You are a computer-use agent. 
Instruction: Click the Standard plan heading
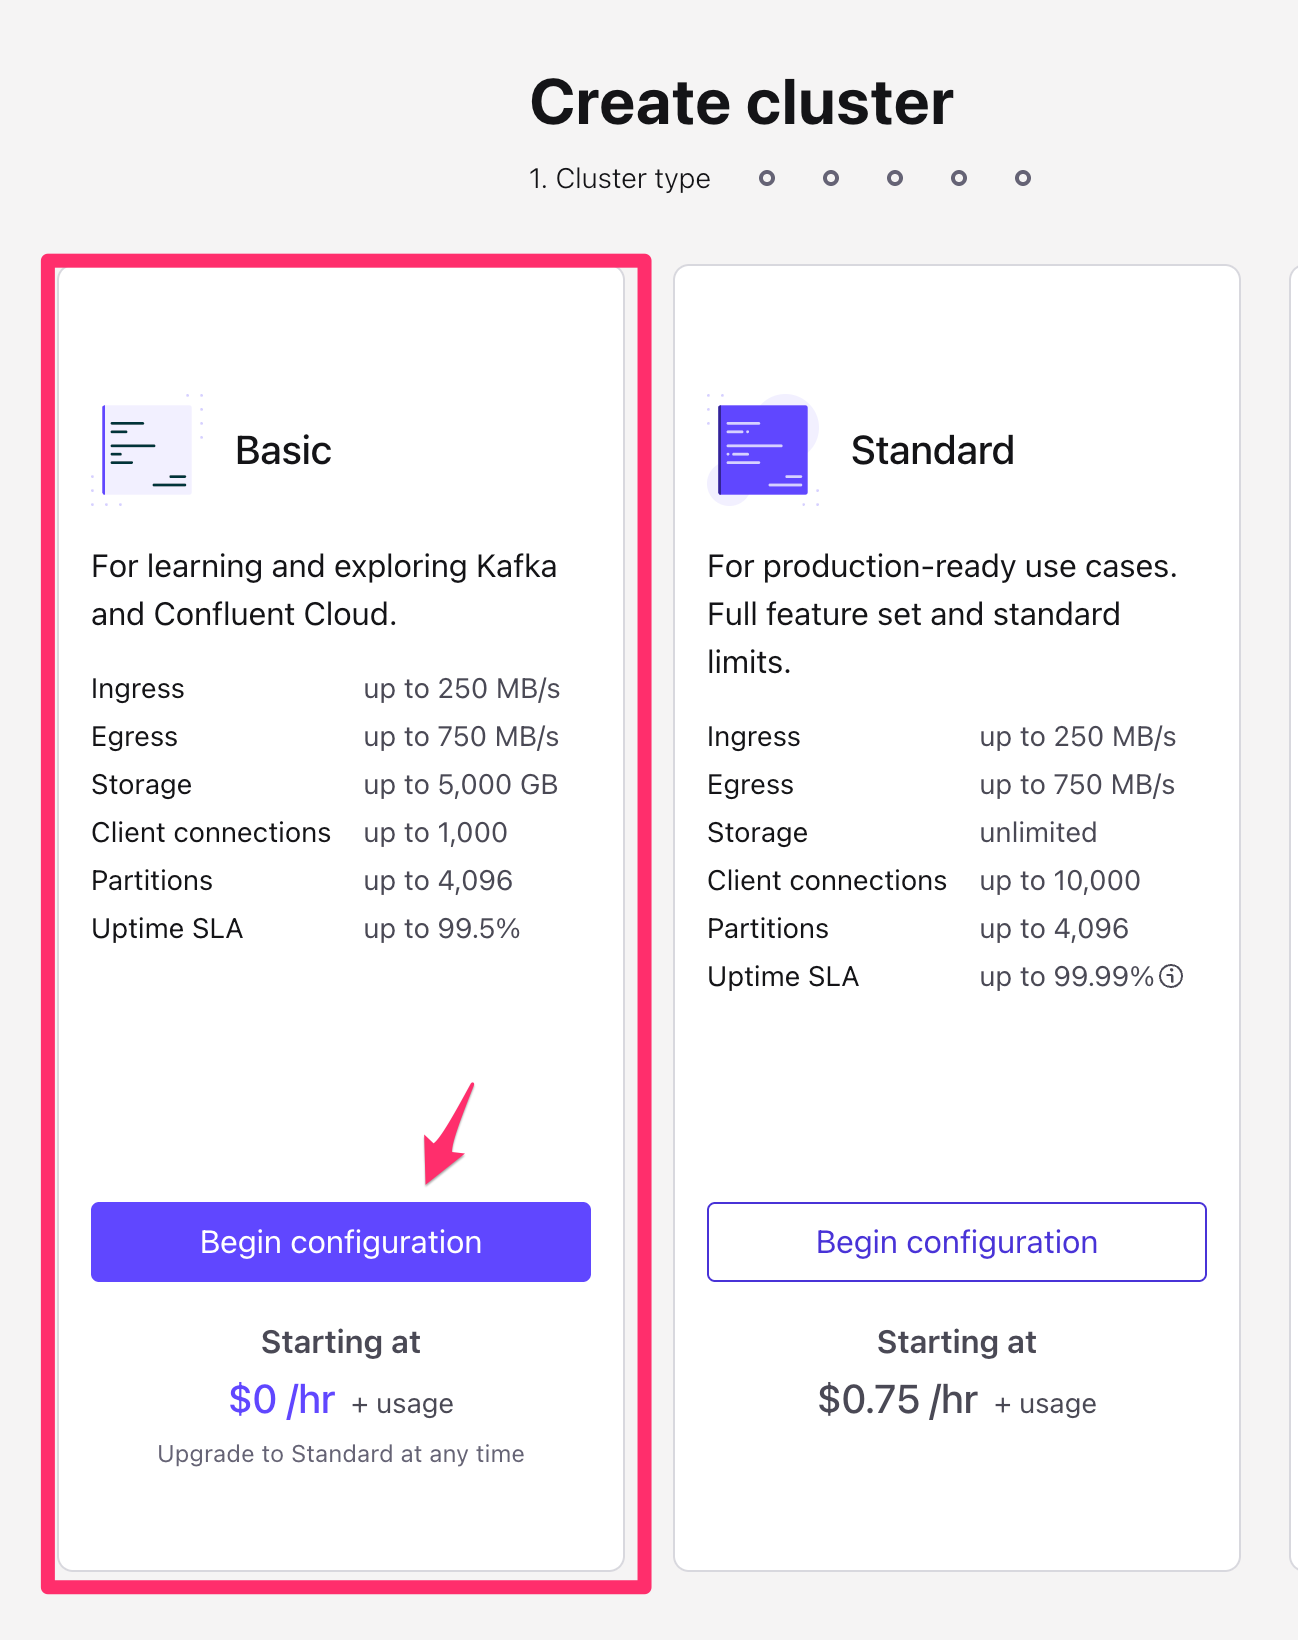point(933,450)
